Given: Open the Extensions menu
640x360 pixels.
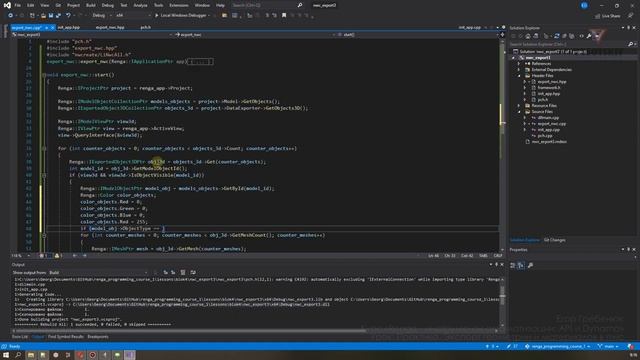Looking at the screenshot, I should pyautogui.click(x=178, y=5).
